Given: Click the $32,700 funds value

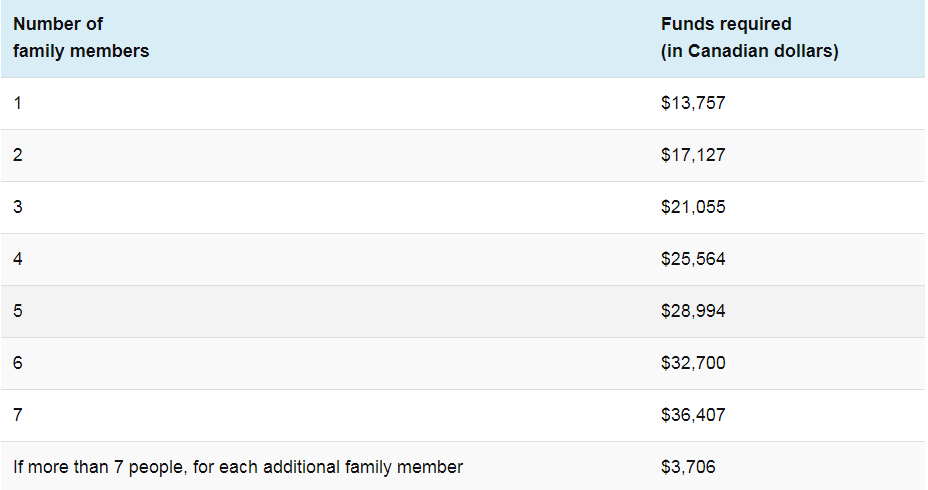Looking at the screenshot, I should click(x=693, y=363).
